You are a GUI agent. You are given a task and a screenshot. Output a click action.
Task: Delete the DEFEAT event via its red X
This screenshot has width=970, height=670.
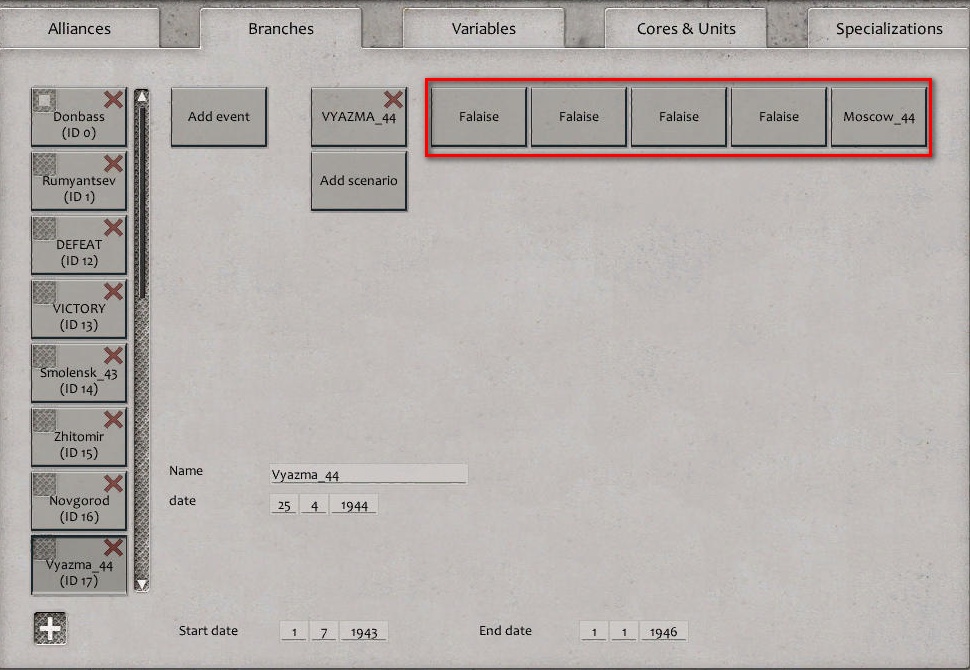113,227
